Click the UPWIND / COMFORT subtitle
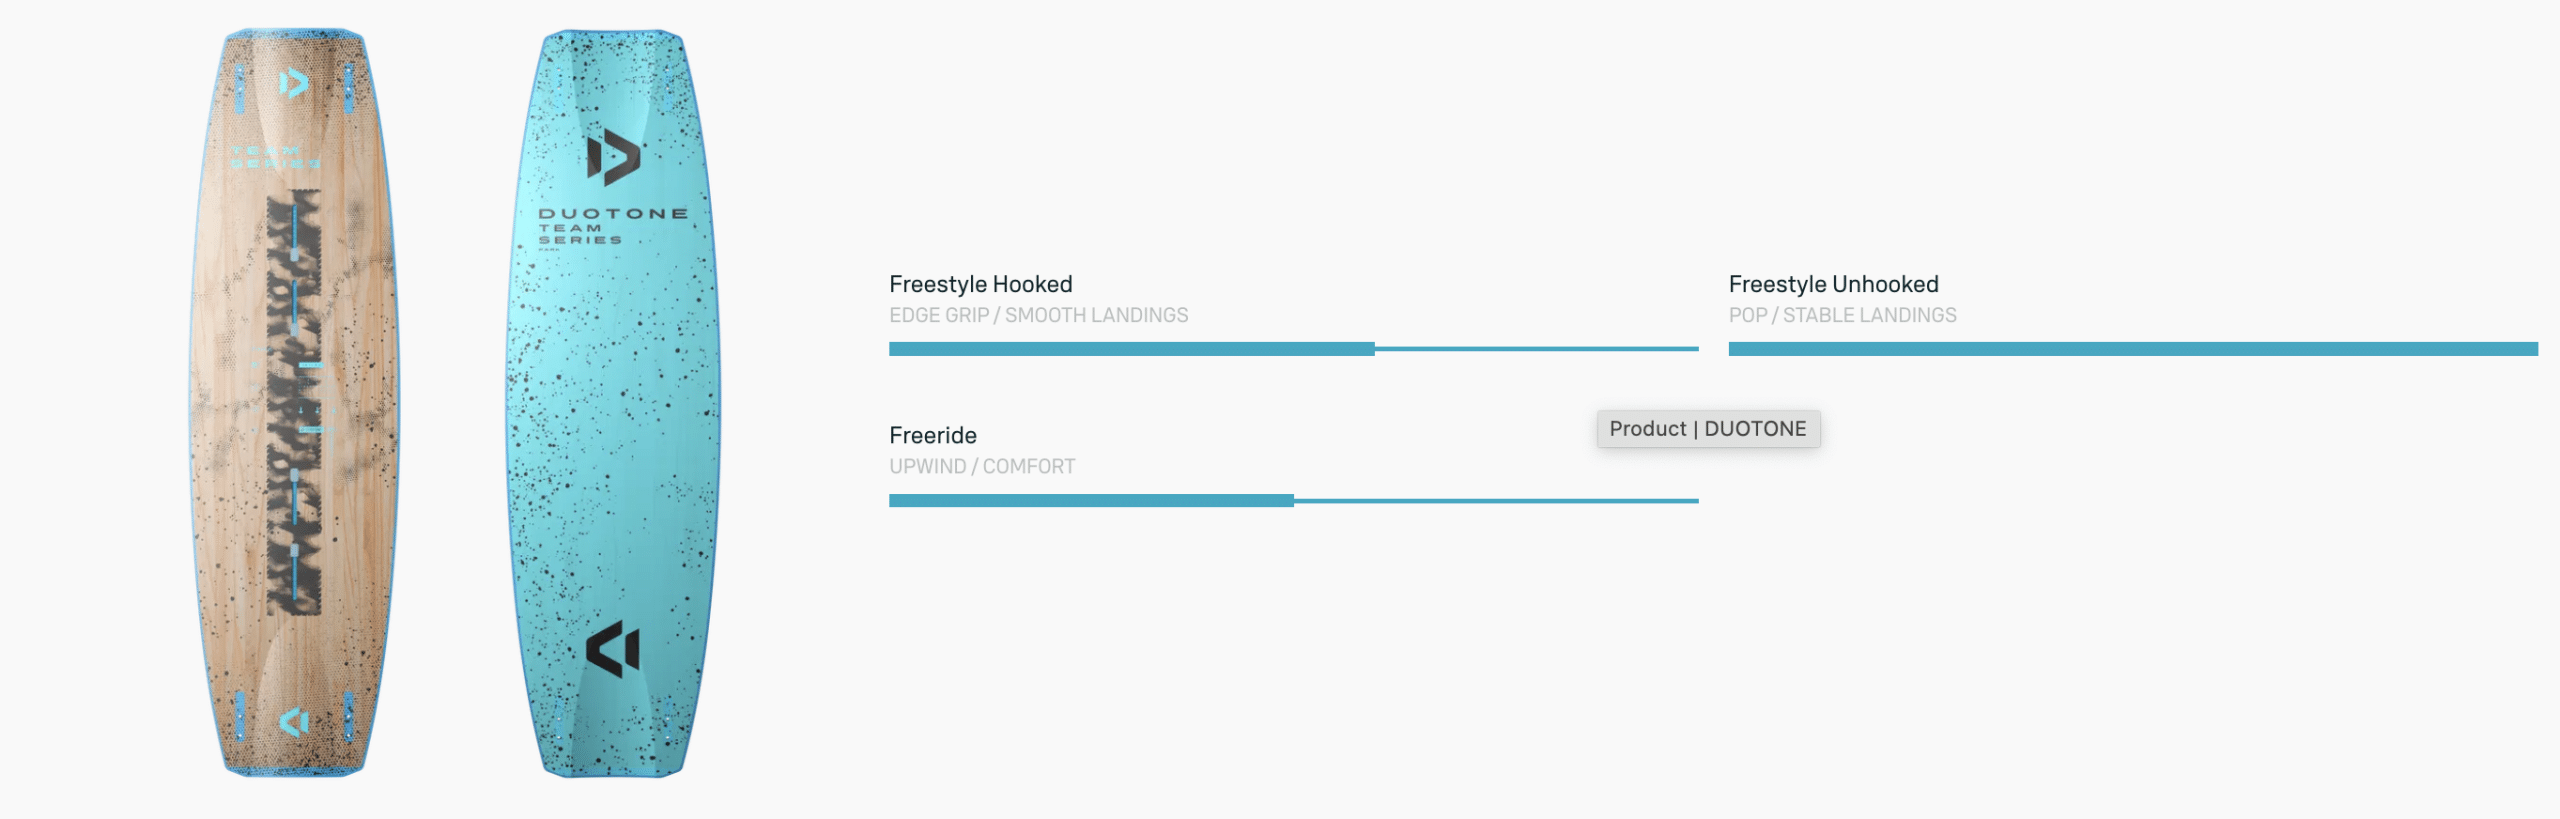This screenshot has height=819, width=2560. [982, 466]
